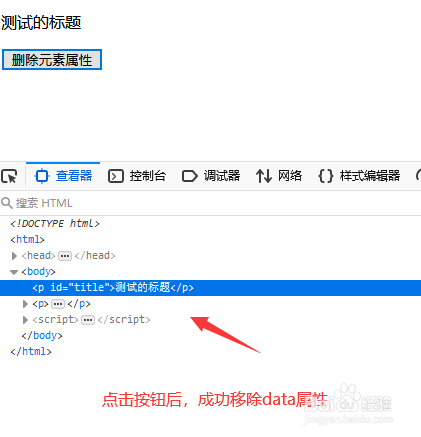This screenshot has height=437, width=421.
Task: Expand the script node triangle
Action: tap(25, 320)
